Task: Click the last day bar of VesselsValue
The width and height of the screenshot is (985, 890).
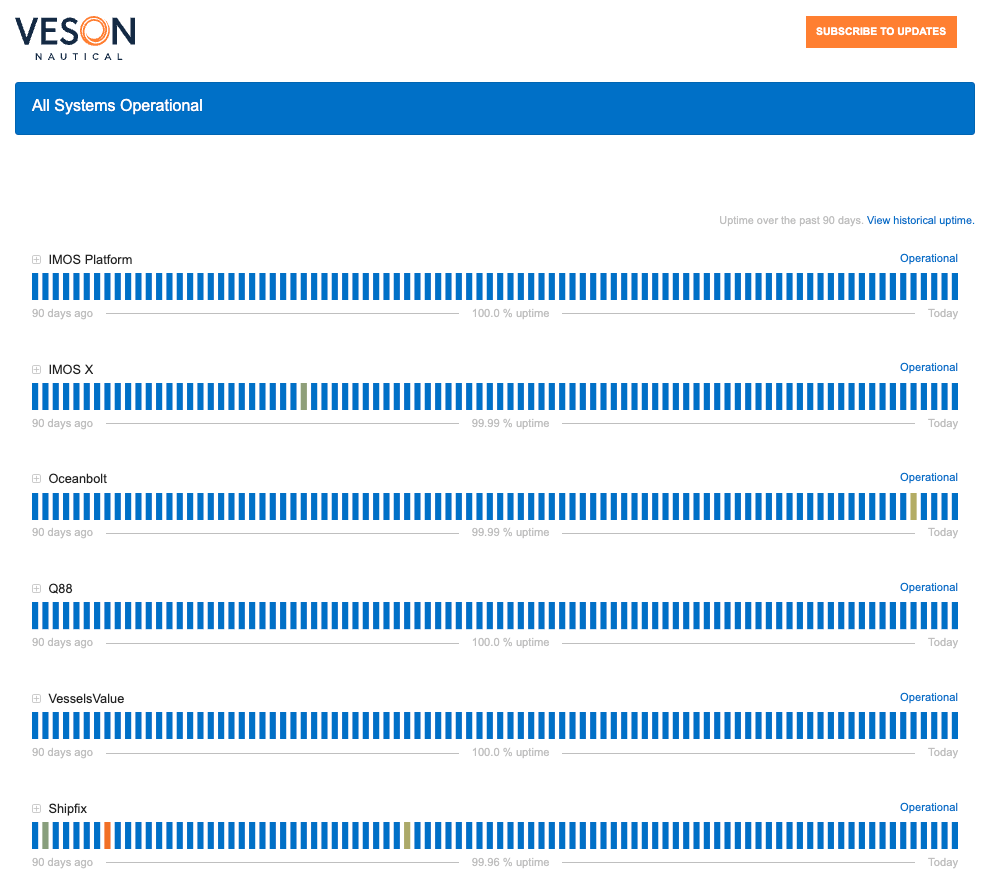Action: [954, 725]
